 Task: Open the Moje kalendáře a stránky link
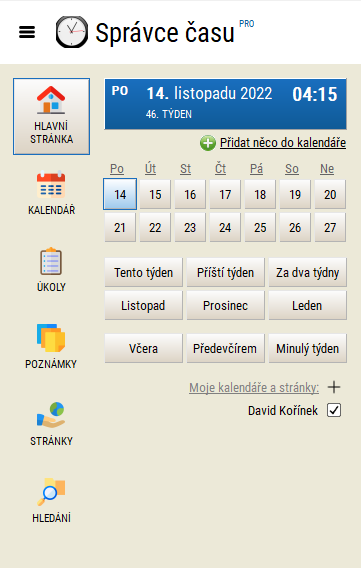tap(254, 388)
